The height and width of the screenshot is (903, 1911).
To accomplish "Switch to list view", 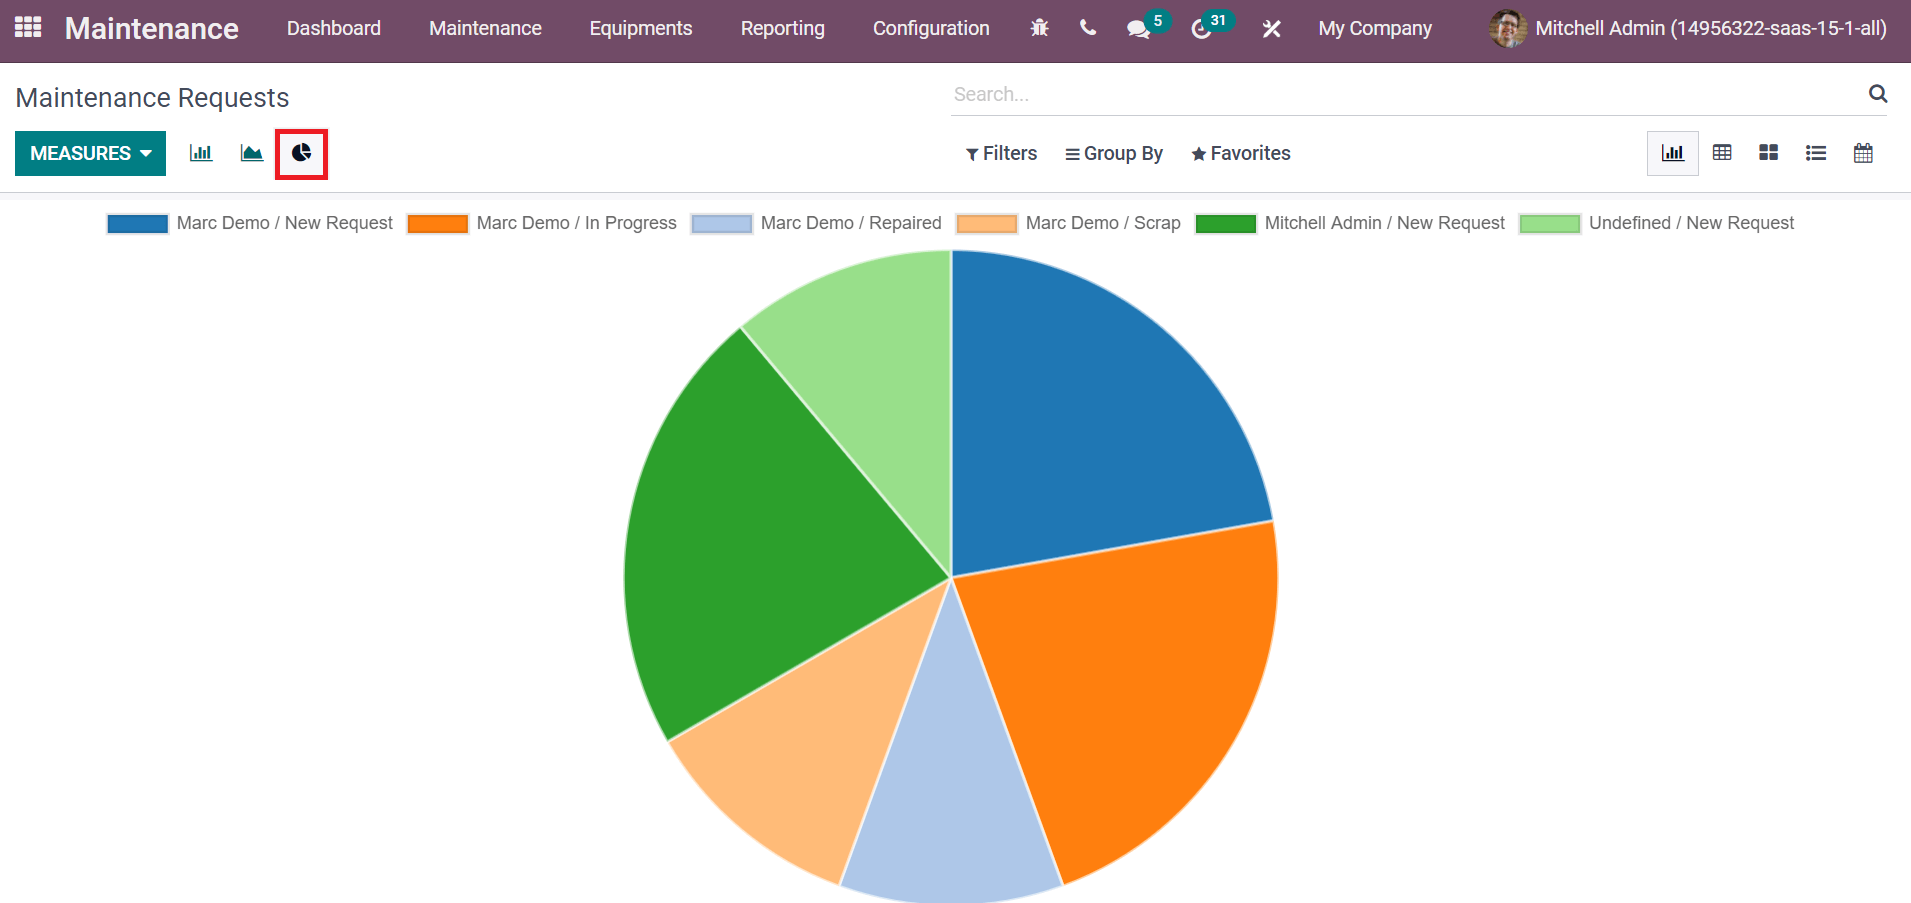I will pyautogui.click(x=1816, y=153).
